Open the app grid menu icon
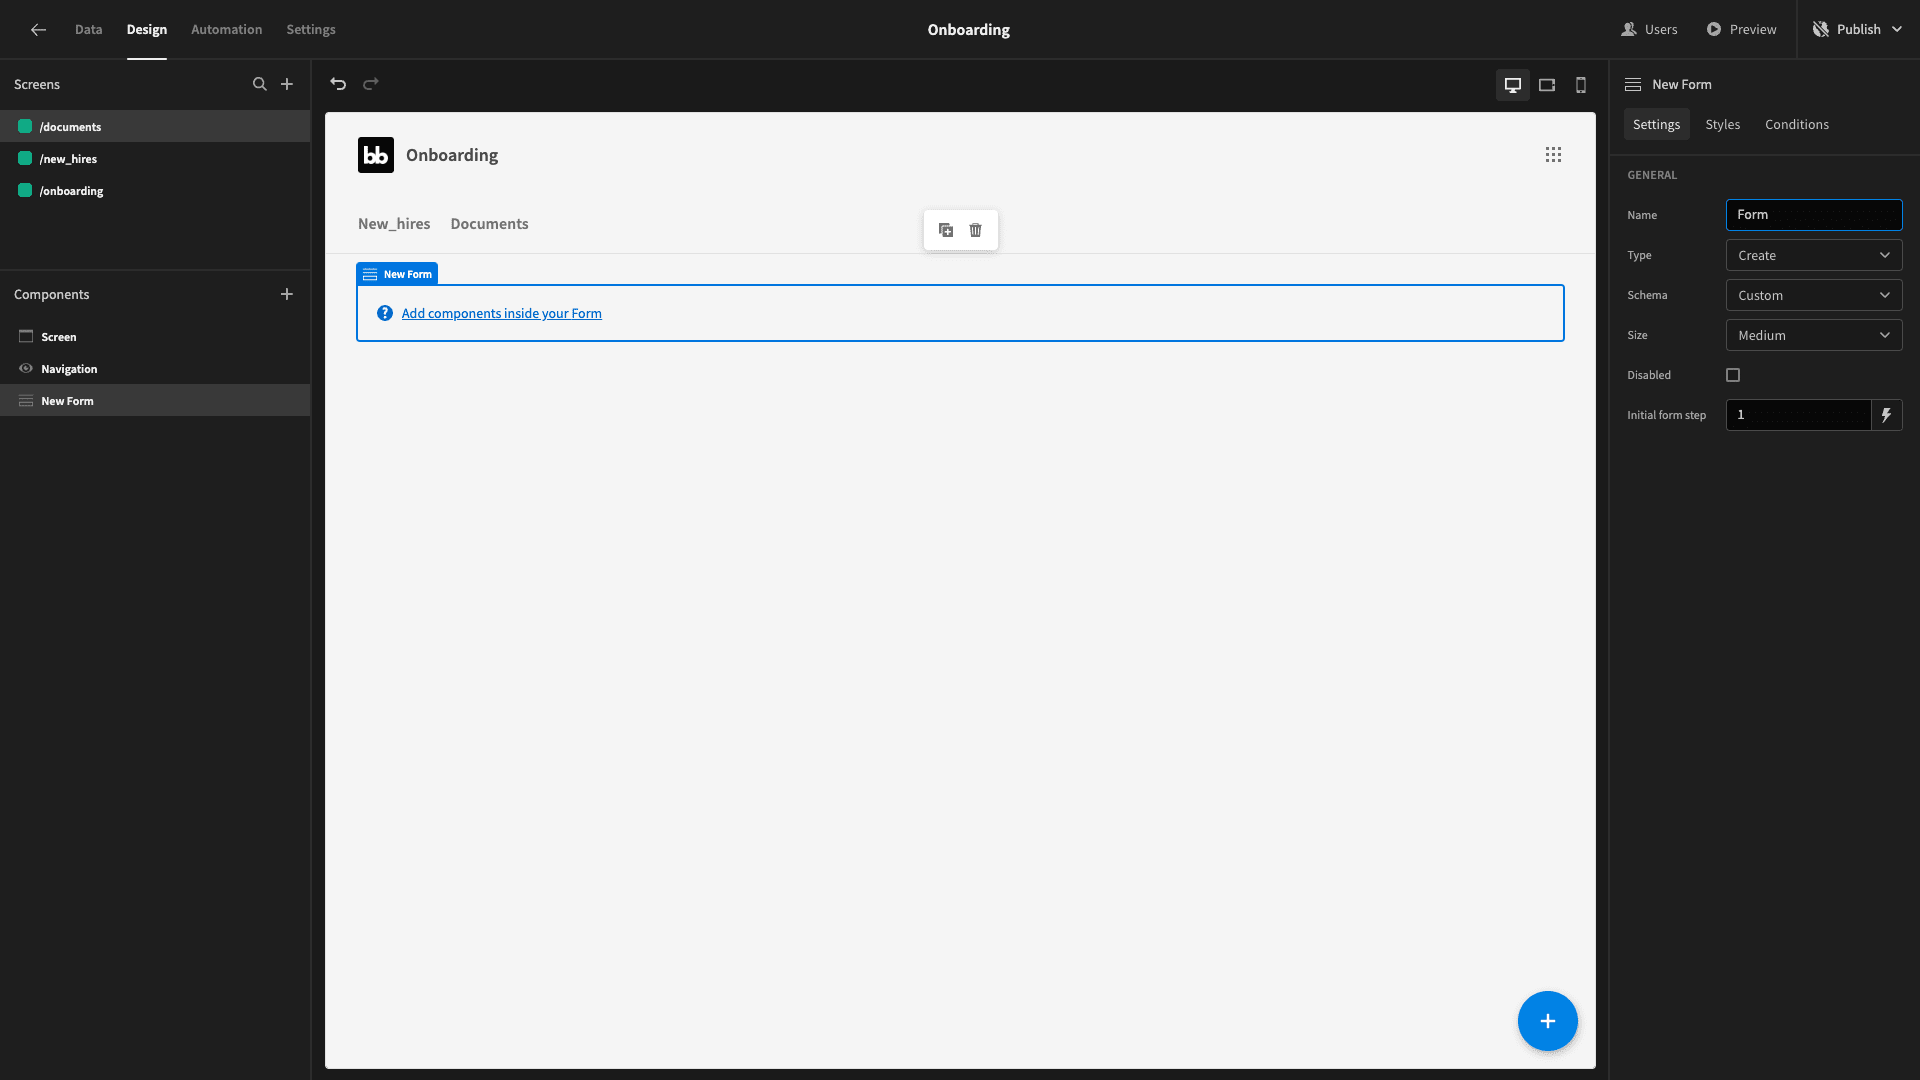This screenshot has height=1080, width=1920. [x=1553, y=155]
